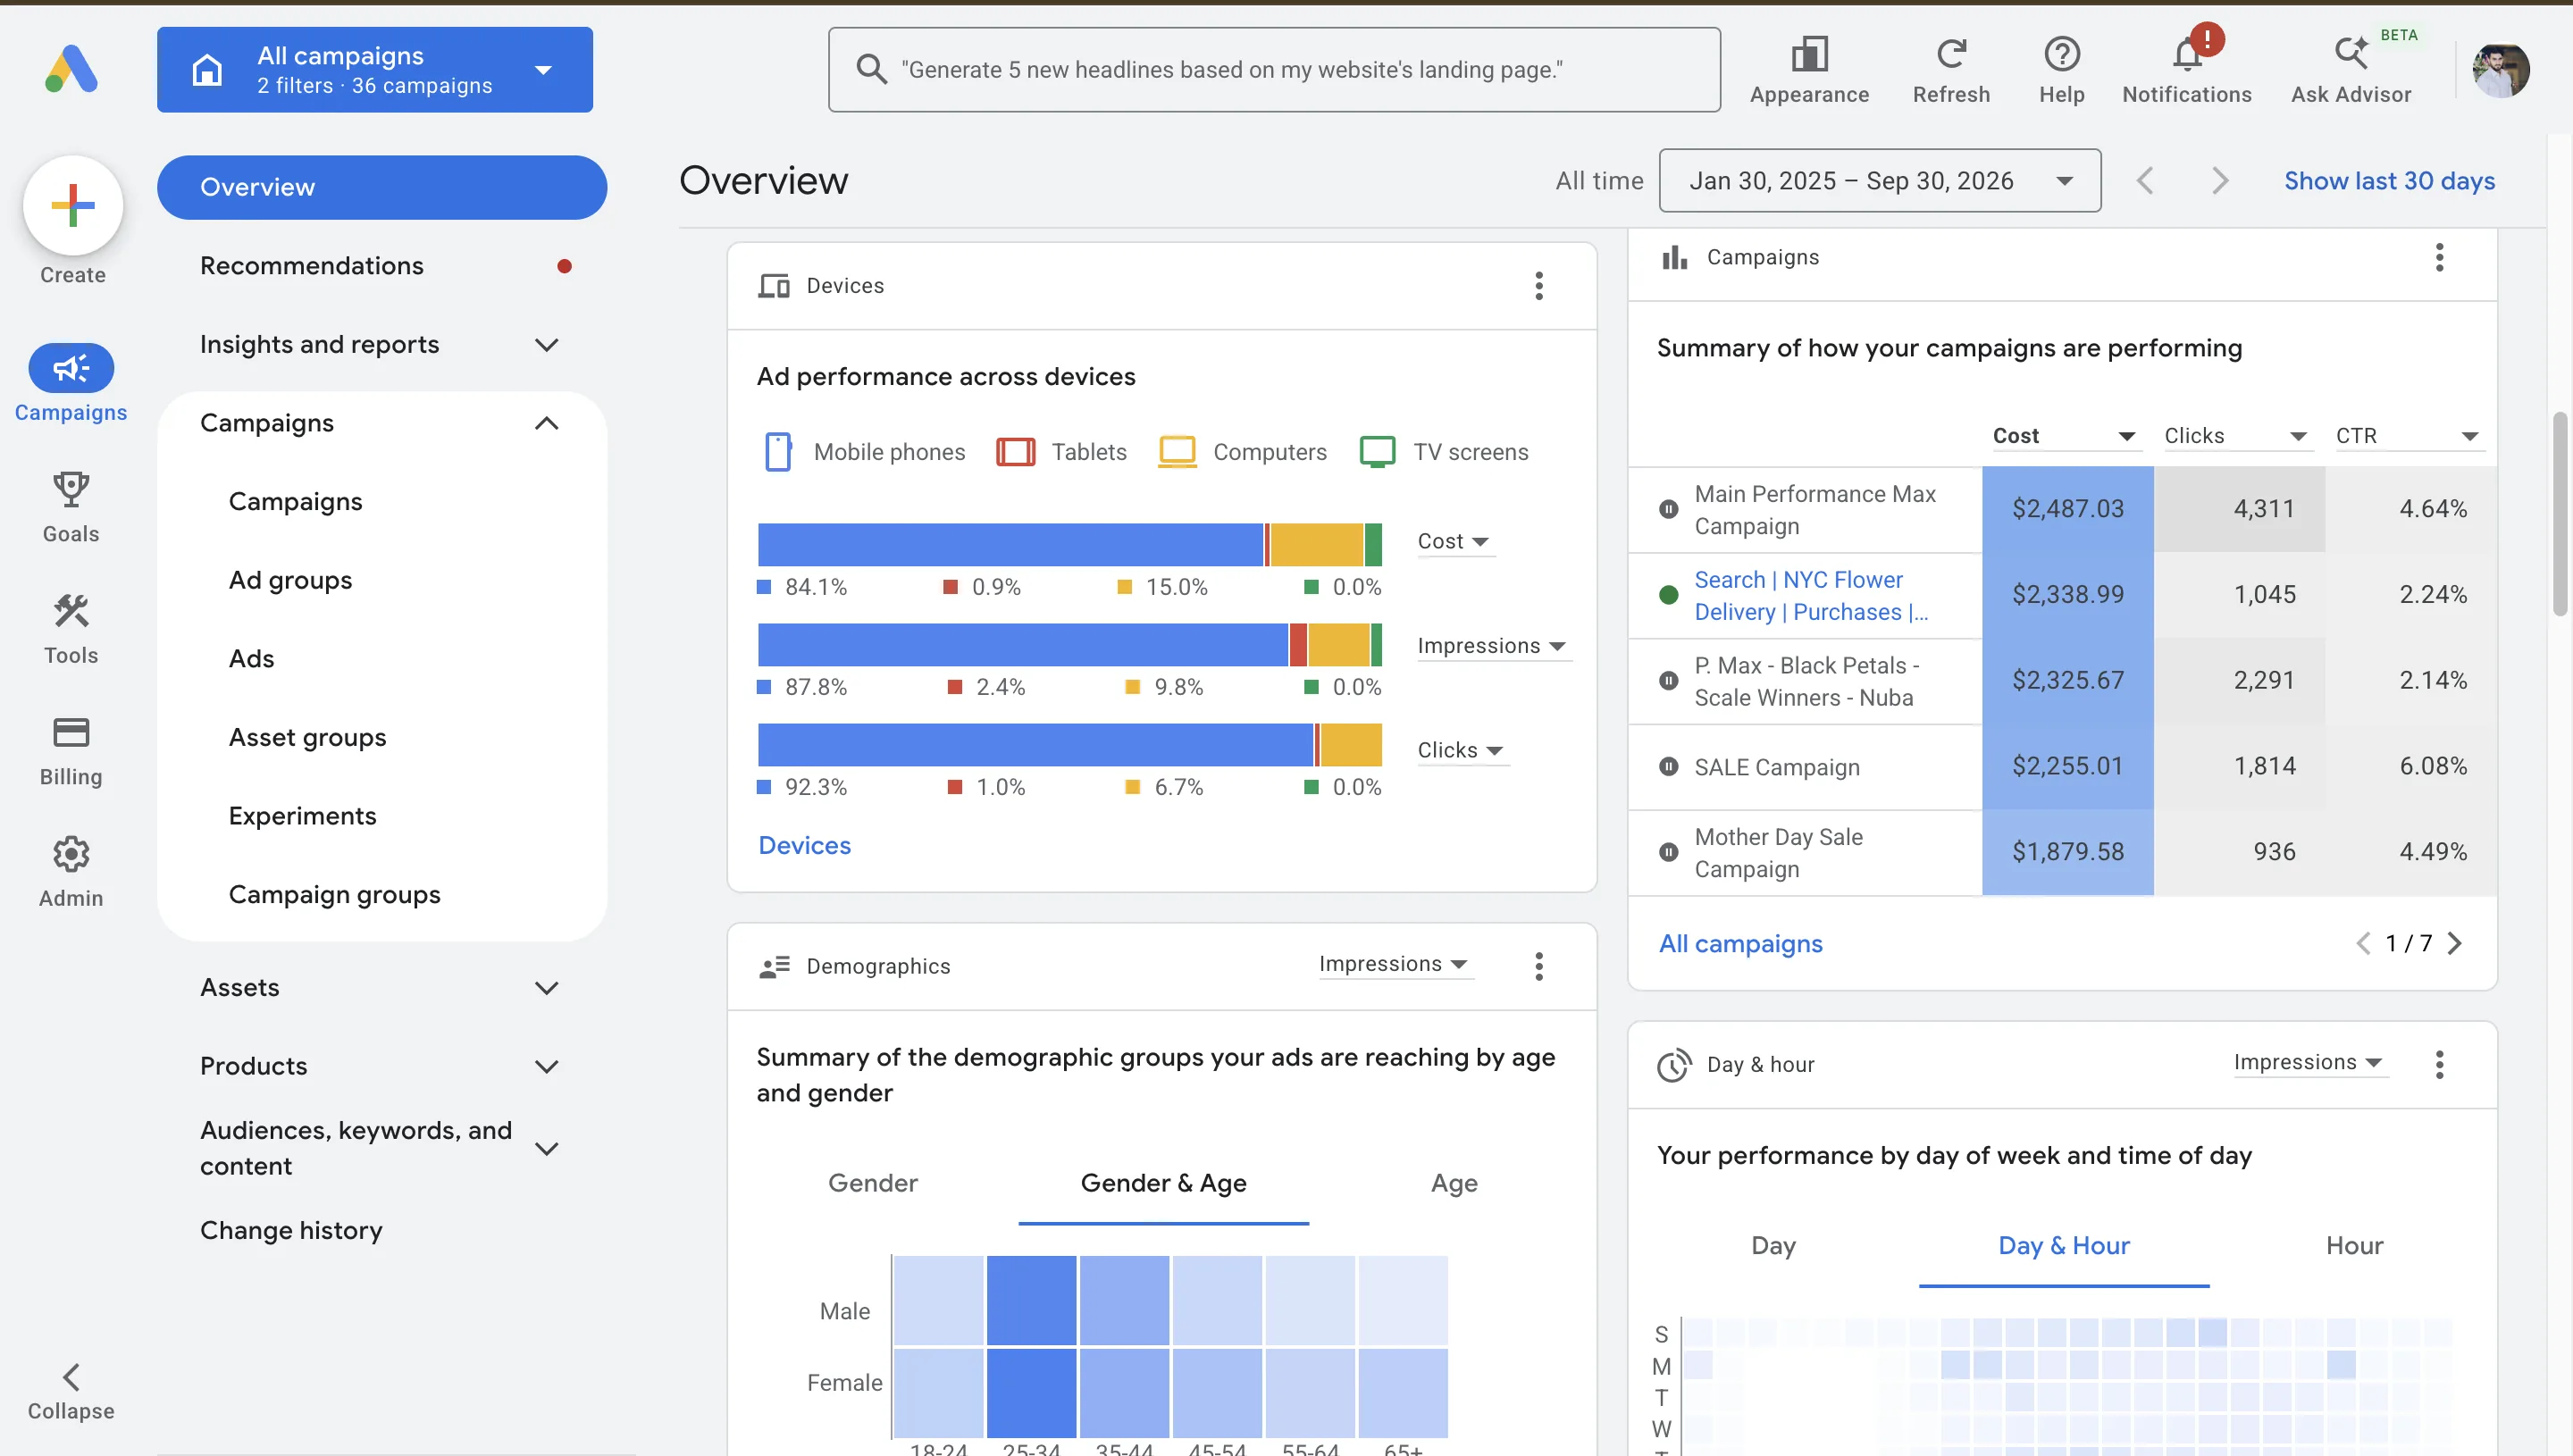Switch to Age tab in Demographics
Viewport: 2573px width, 1456px height.
(1454, 1183)
